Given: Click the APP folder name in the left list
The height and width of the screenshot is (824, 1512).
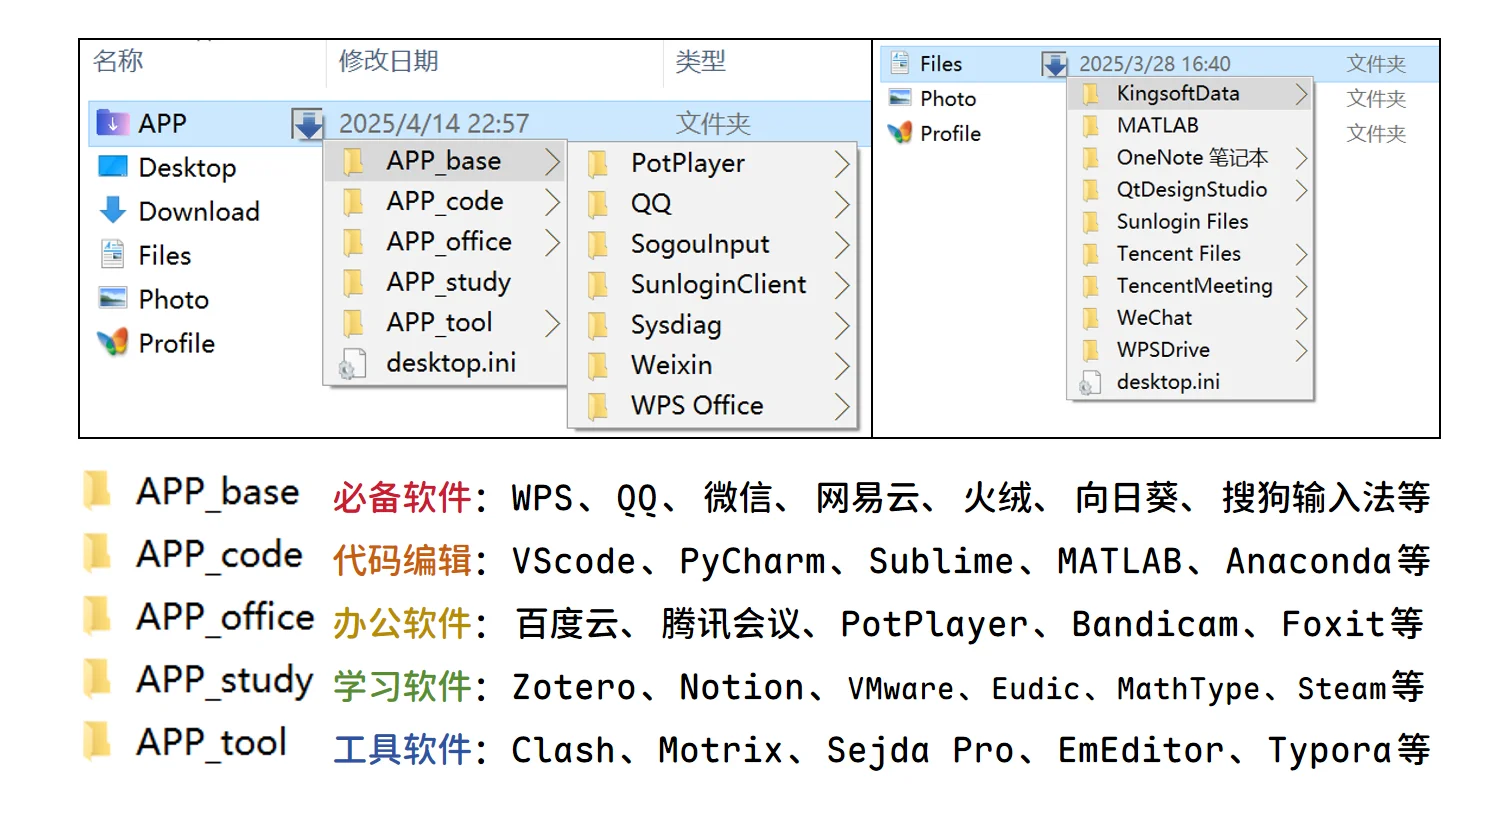Looking at the screenshot, I should click(163, 124).
